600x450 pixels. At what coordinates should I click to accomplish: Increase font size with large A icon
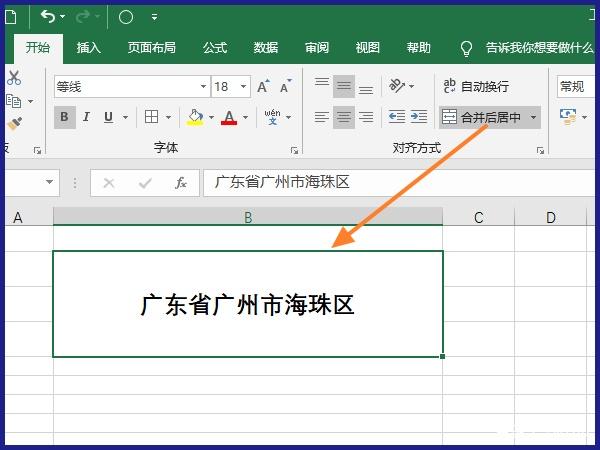[263, 86]
